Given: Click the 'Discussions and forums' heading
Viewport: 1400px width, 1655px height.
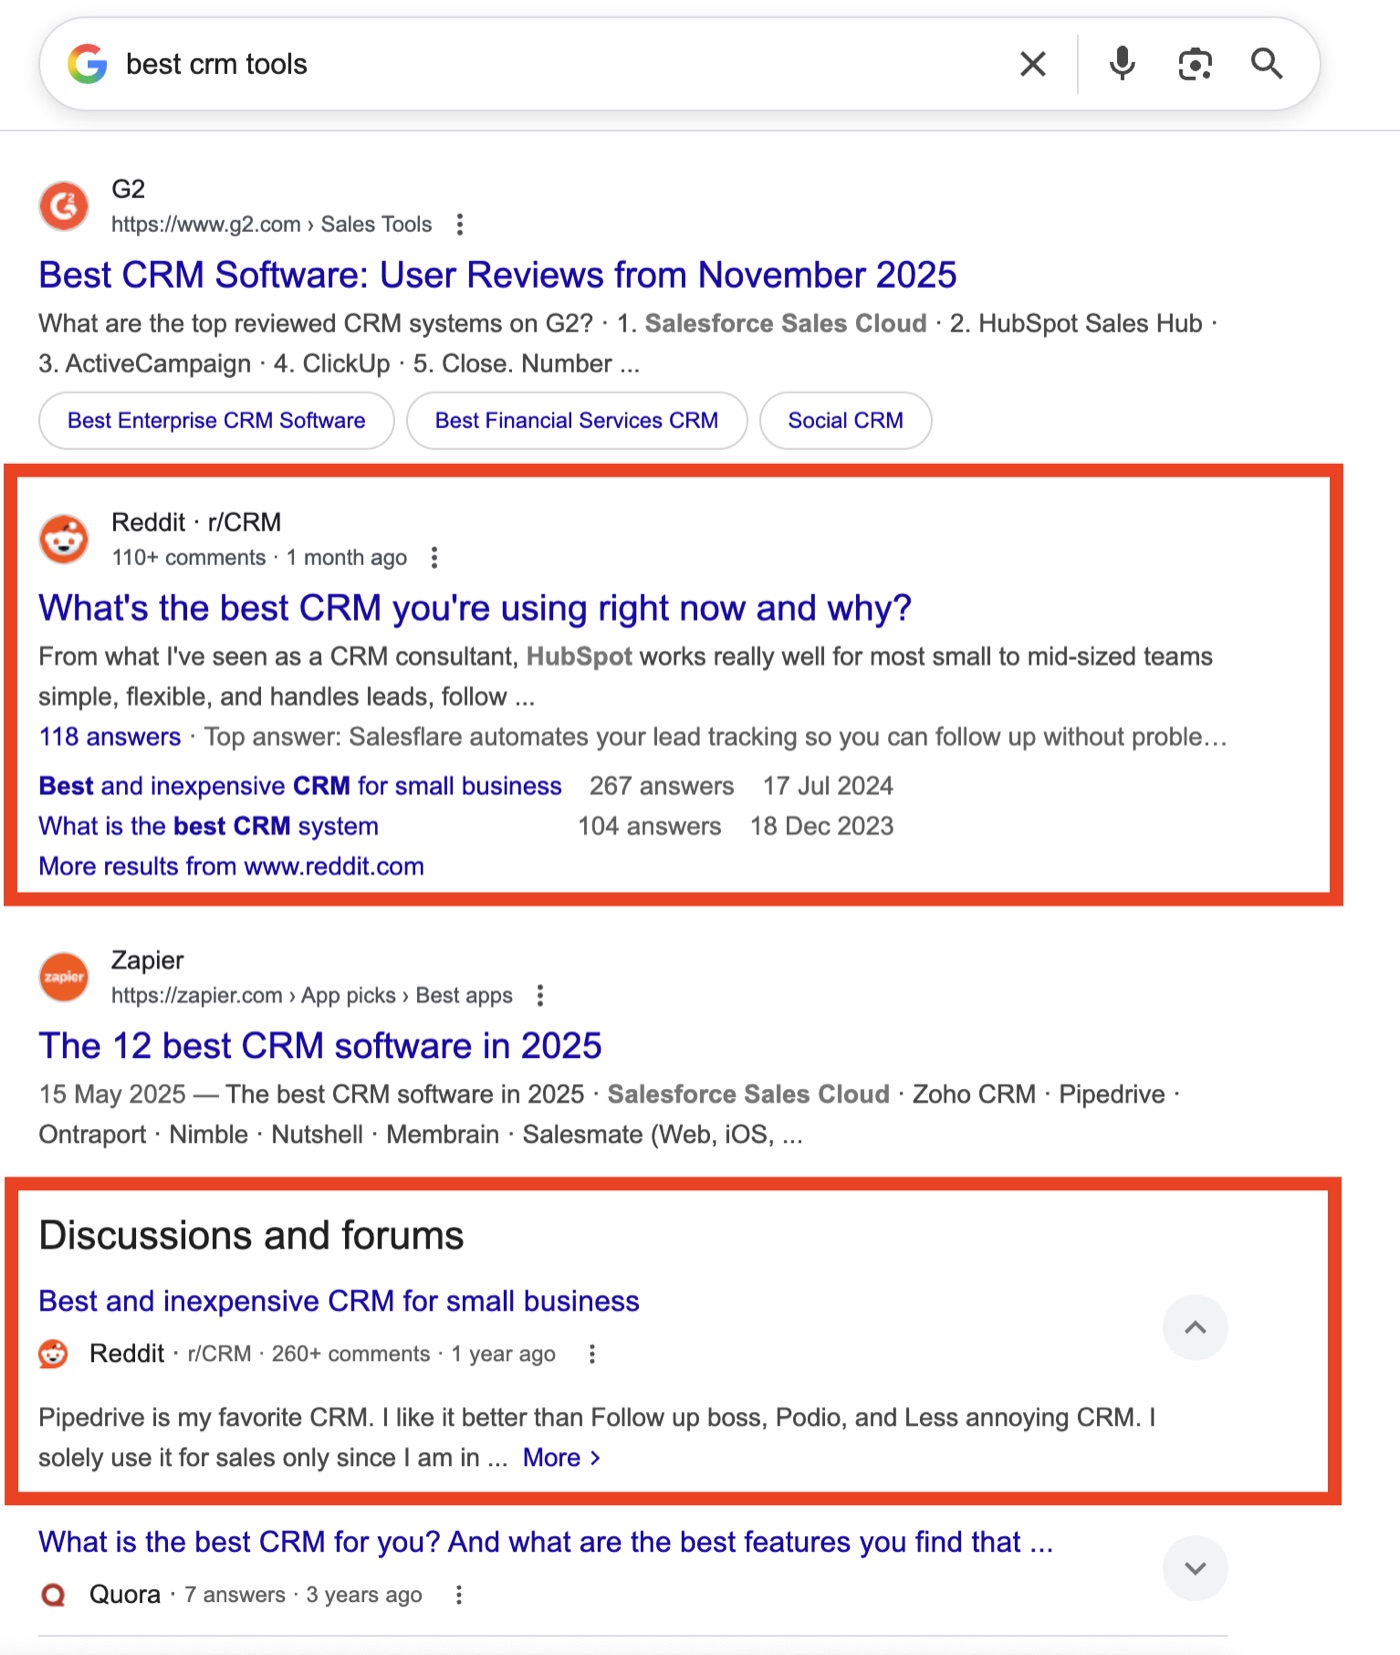Looking at the screenshot, I should pos(251,1235).
